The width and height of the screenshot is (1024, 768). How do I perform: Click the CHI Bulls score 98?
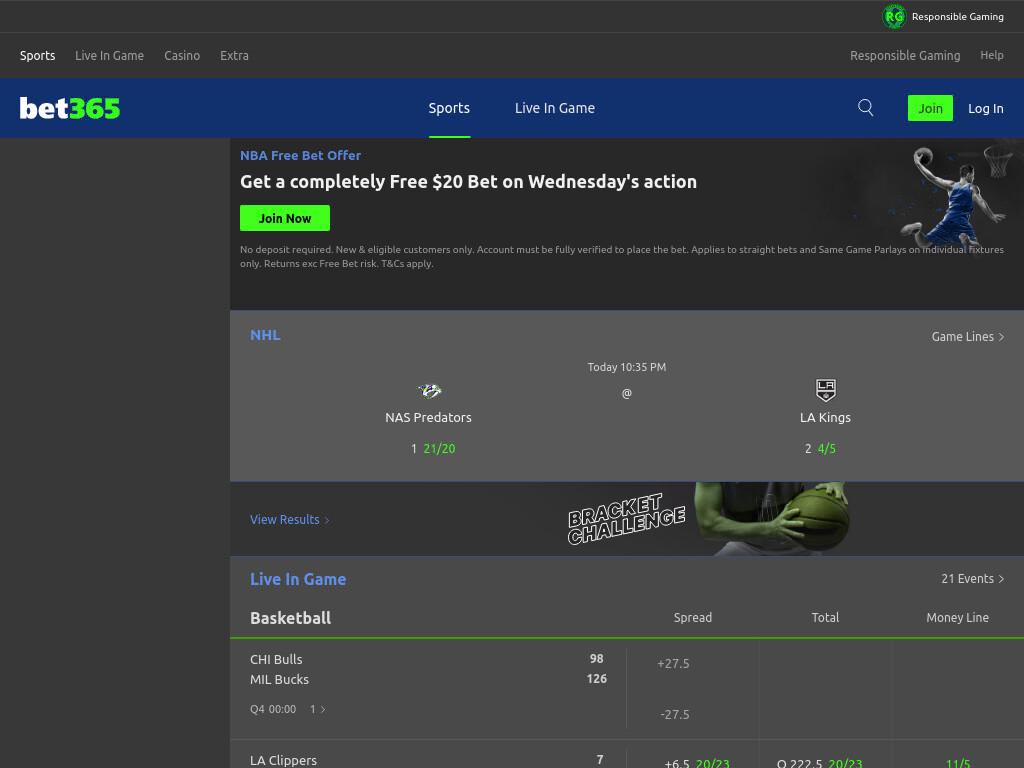[x=597, y=659]
